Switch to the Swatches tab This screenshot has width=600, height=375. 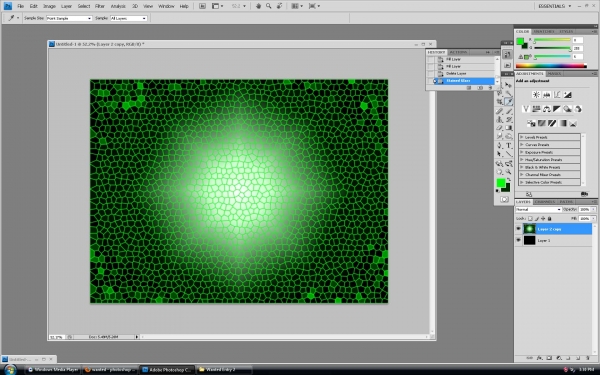543,31
